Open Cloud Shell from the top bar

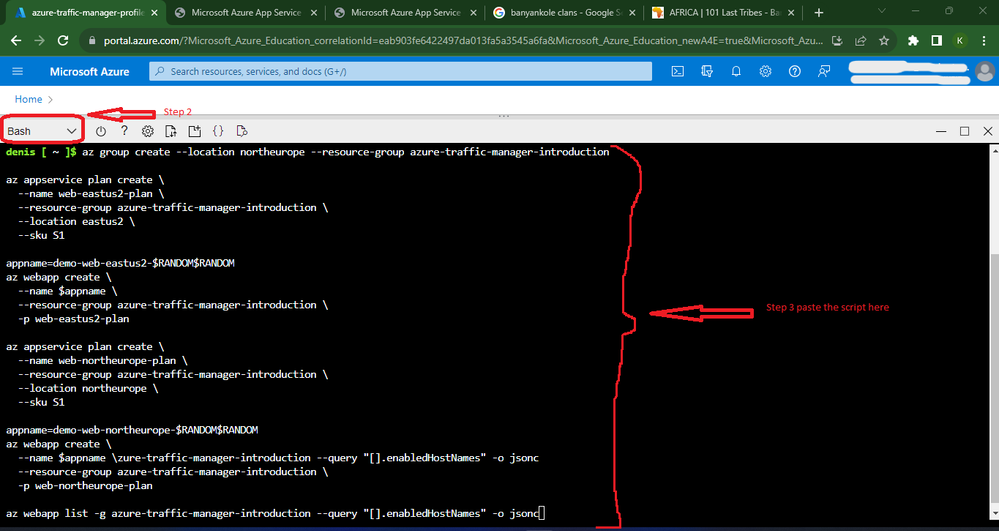point(678,71)
